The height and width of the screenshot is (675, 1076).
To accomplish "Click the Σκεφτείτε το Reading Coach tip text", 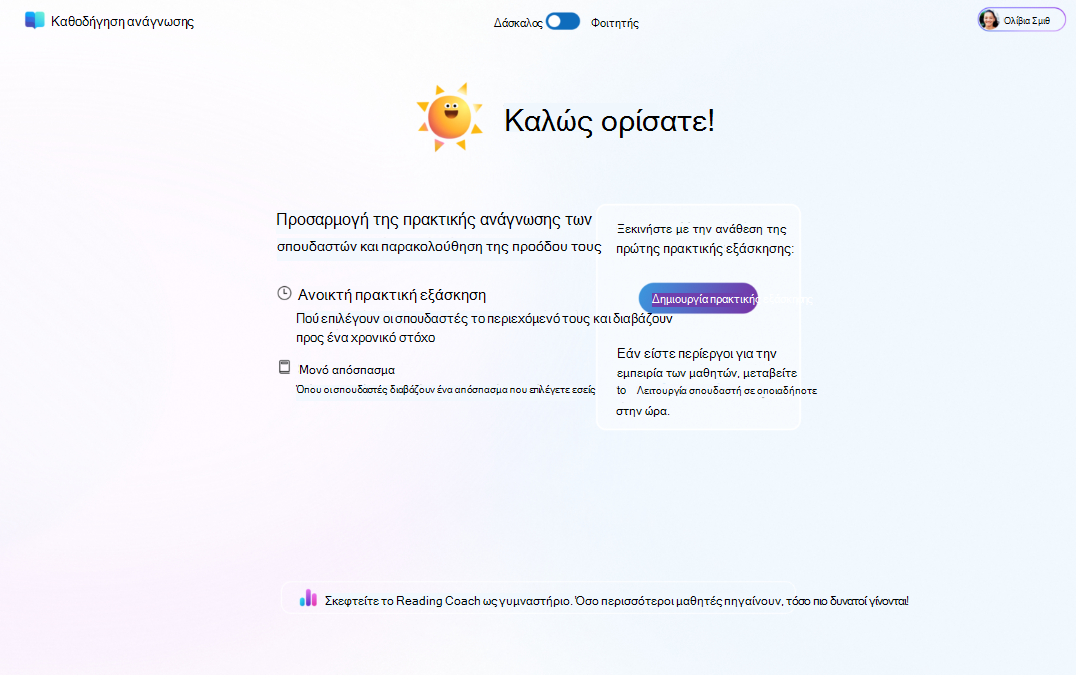I will (x=616, y=601).
